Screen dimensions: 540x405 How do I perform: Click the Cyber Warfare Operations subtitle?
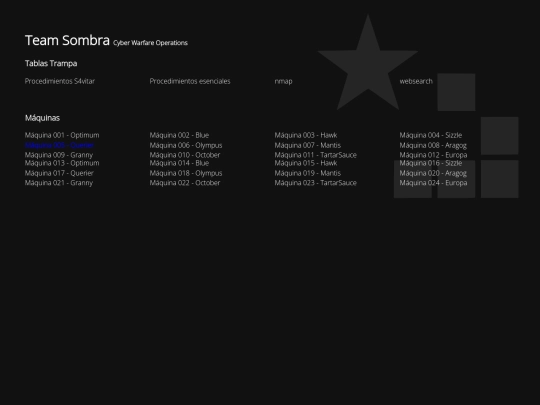point(150,43)
